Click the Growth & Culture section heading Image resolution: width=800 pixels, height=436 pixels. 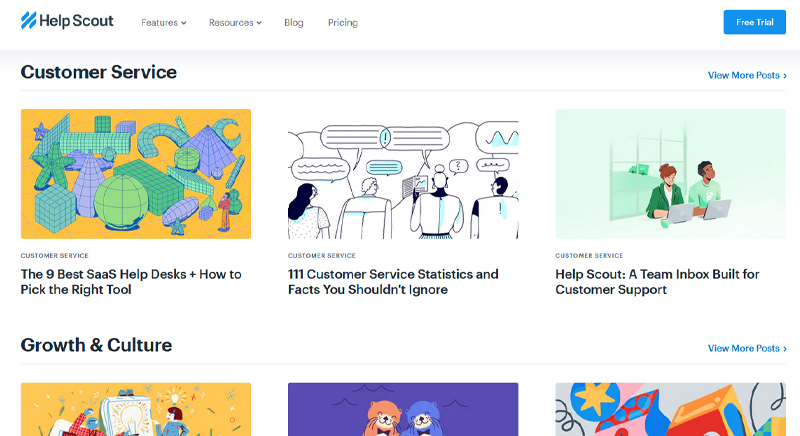coord(96,345)
